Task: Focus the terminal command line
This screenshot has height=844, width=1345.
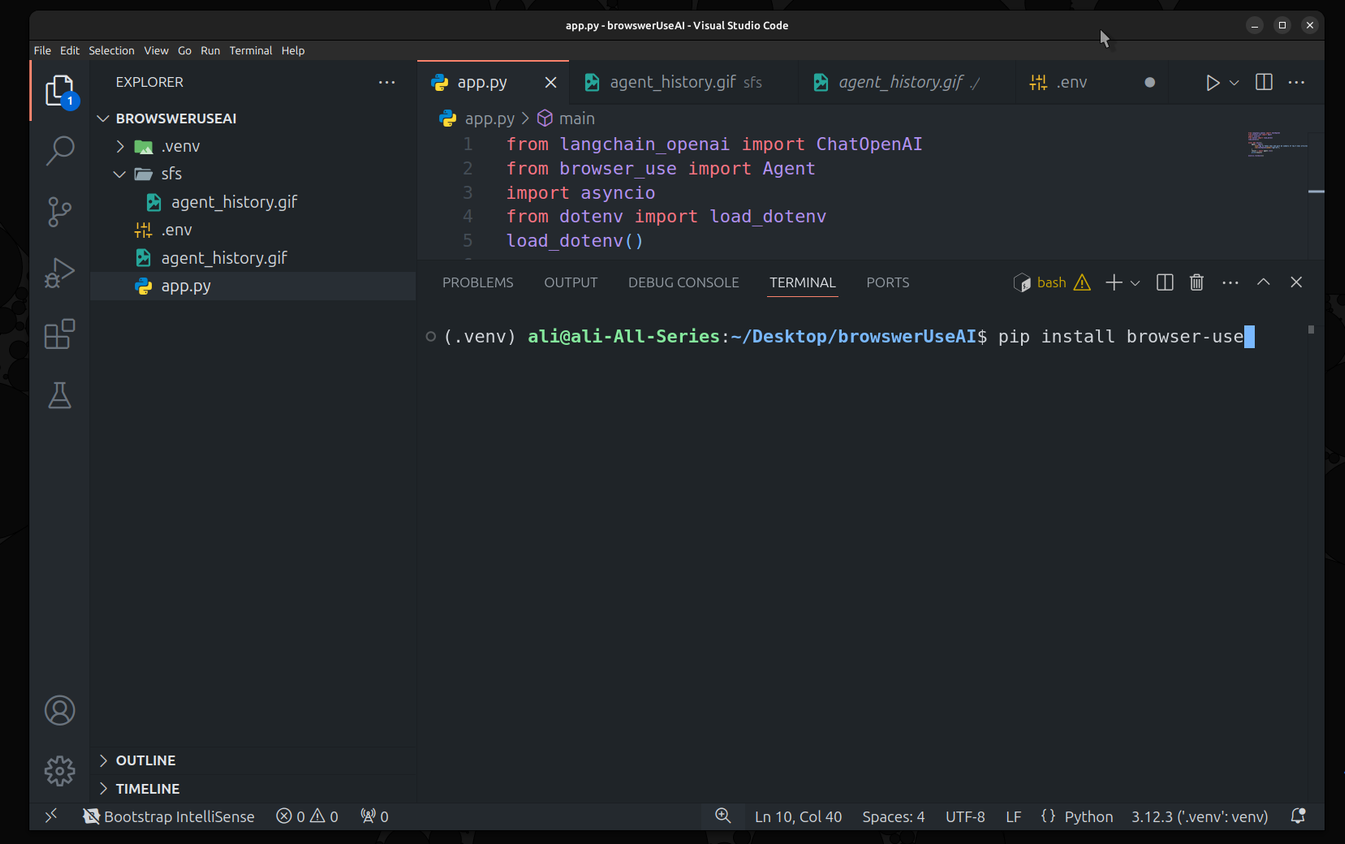Action: (x=848, y=337)
